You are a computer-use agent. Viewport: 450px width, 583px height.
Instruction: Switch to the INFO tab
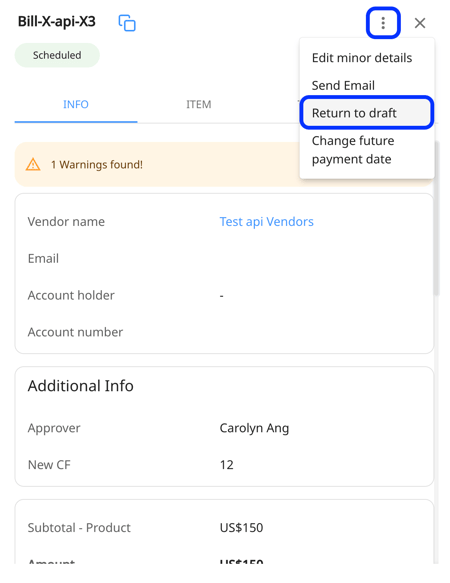76,104
